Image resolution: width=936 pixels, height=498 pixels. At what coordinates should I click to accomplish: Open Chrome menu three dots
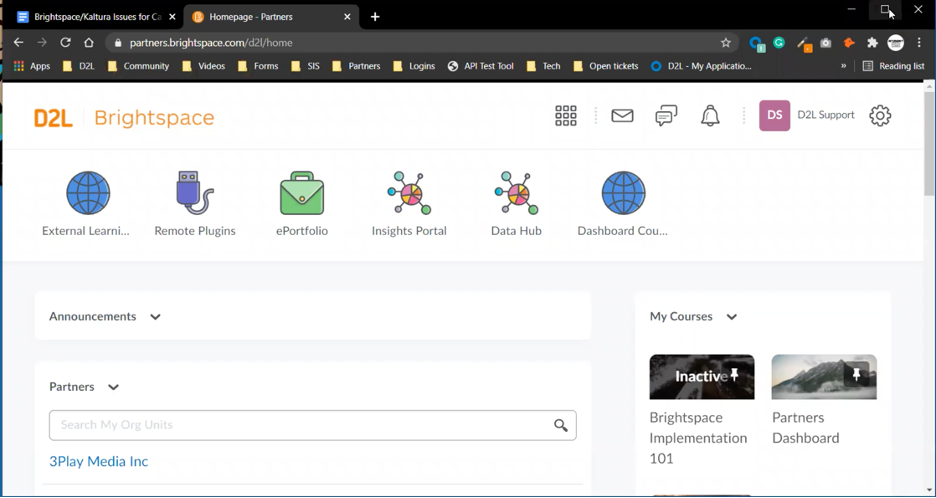(919, 42)
